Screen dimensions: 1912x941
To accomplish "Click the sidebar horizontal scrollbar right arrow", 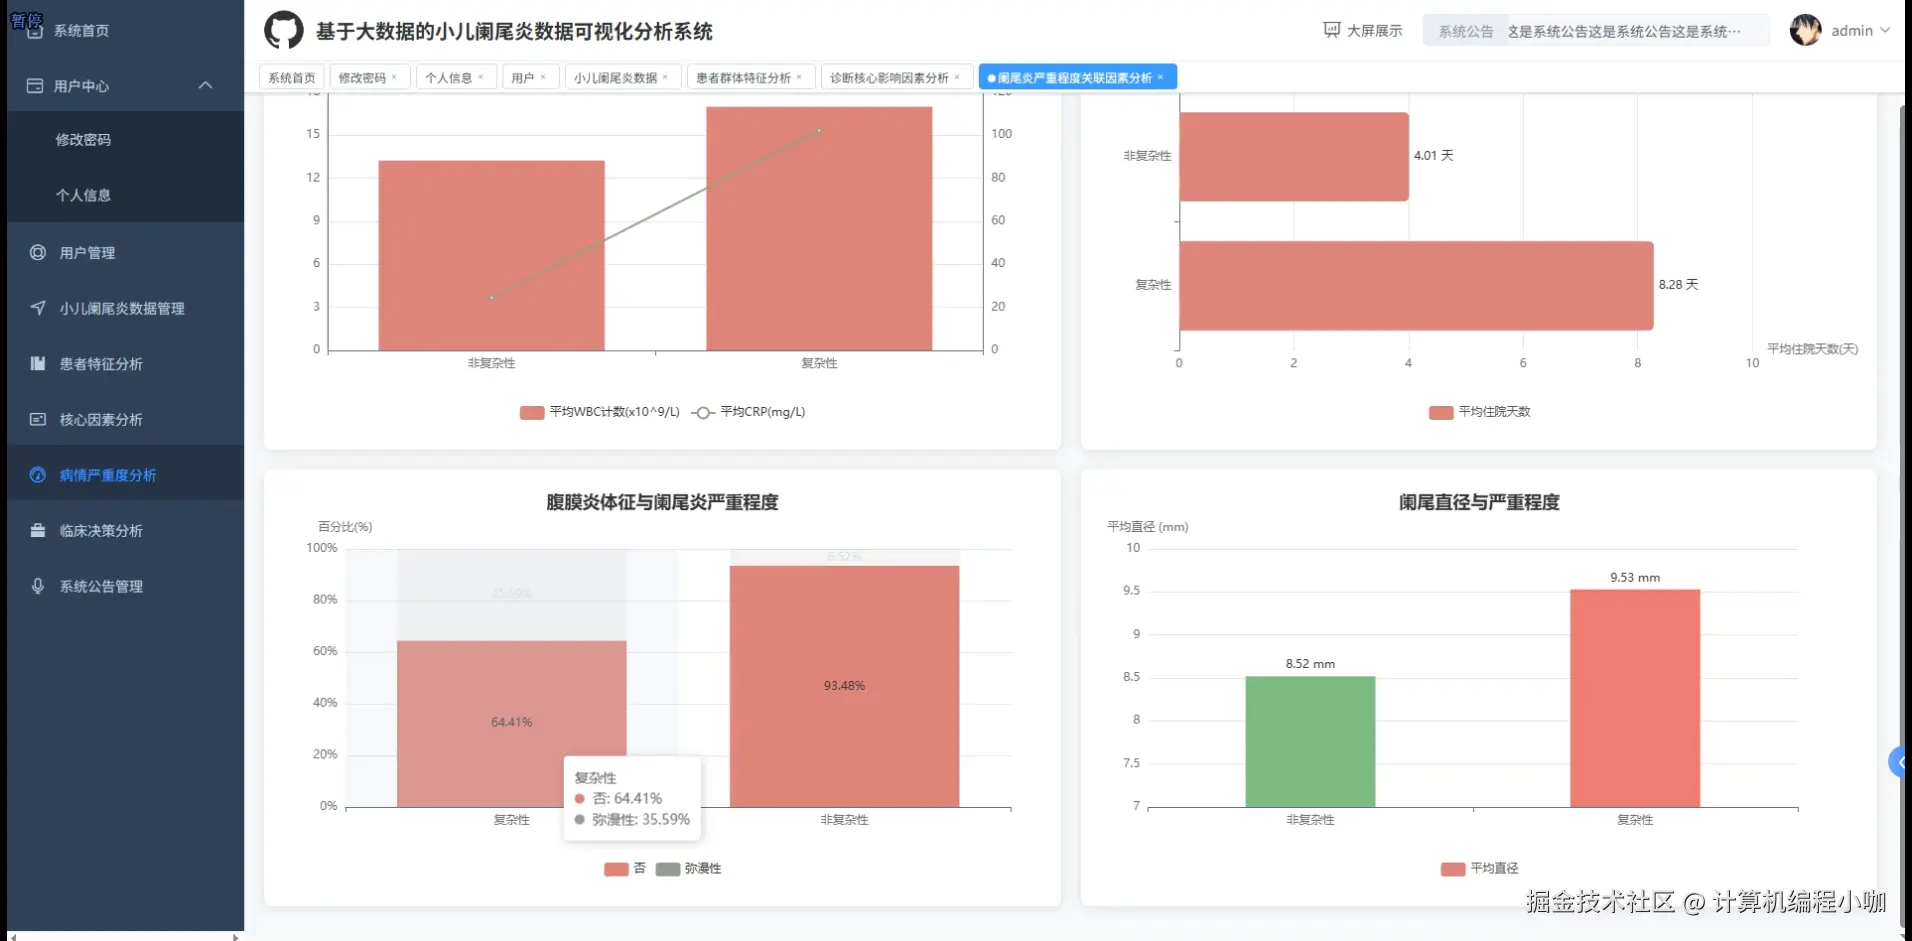I will 235,937.
